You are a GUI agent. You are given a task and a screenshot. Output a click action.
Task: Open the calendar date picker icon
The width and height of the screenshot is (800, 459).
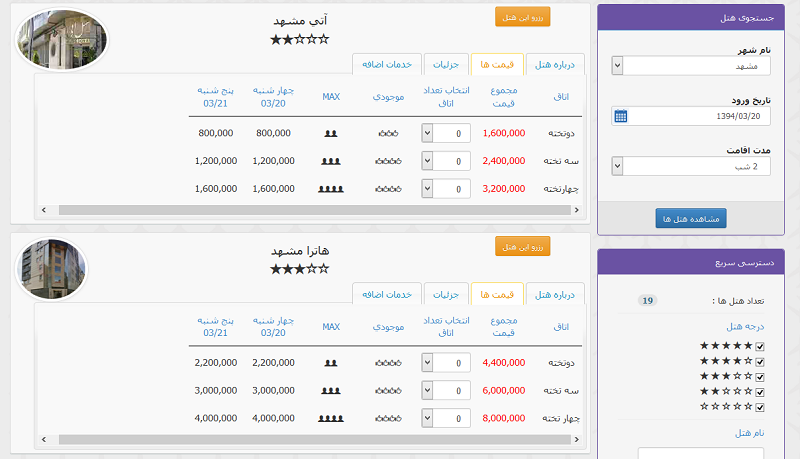point(620,116)
